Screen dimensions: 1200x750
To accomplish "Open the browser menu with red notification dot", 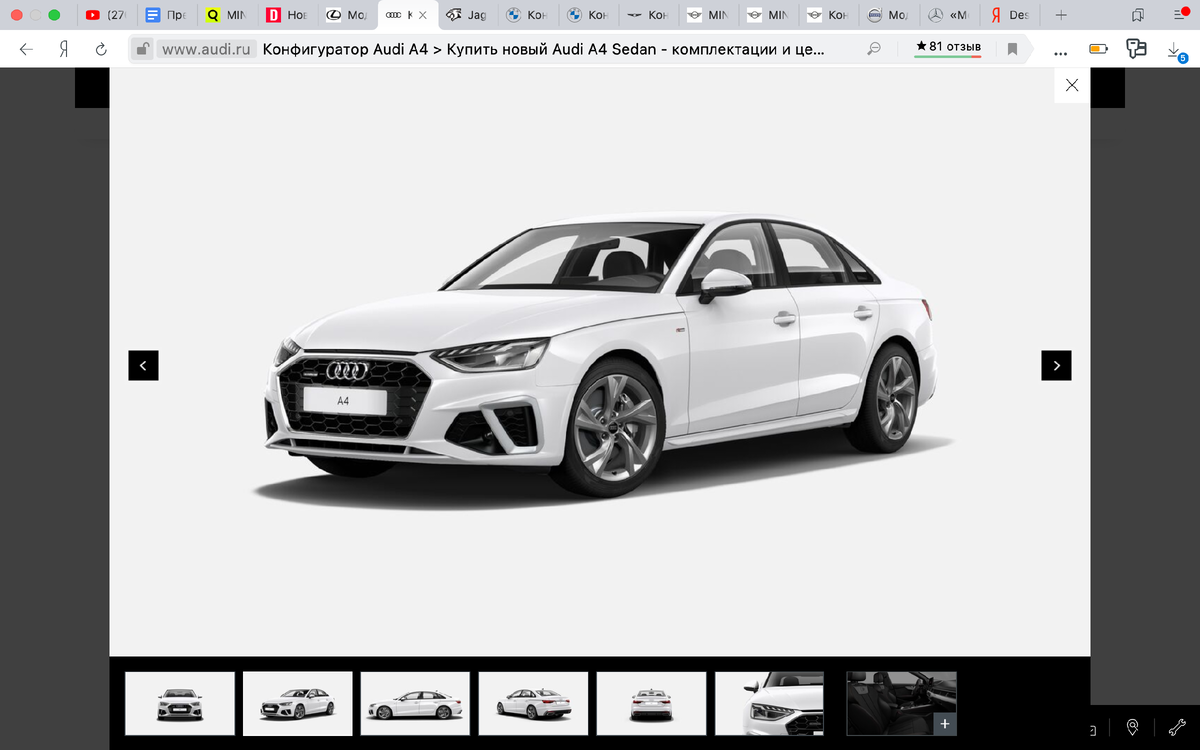I will [x=1180, y=14].
